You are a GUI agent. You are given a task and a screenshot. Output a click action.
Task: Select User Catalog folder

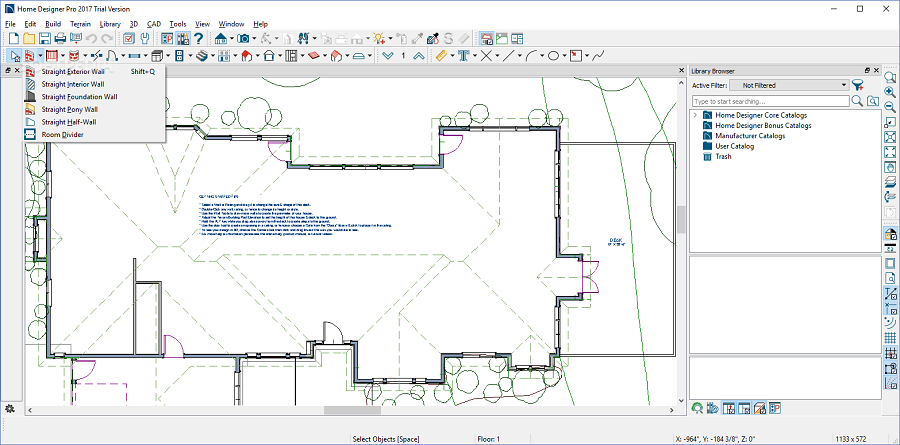[734, 146]
